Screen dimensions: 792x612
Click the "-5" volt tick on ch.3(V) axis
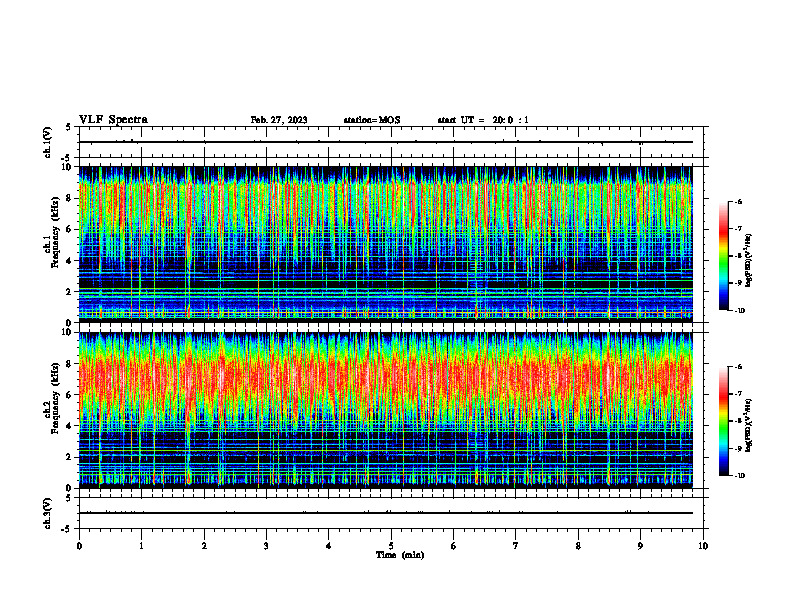click(68, 529)
